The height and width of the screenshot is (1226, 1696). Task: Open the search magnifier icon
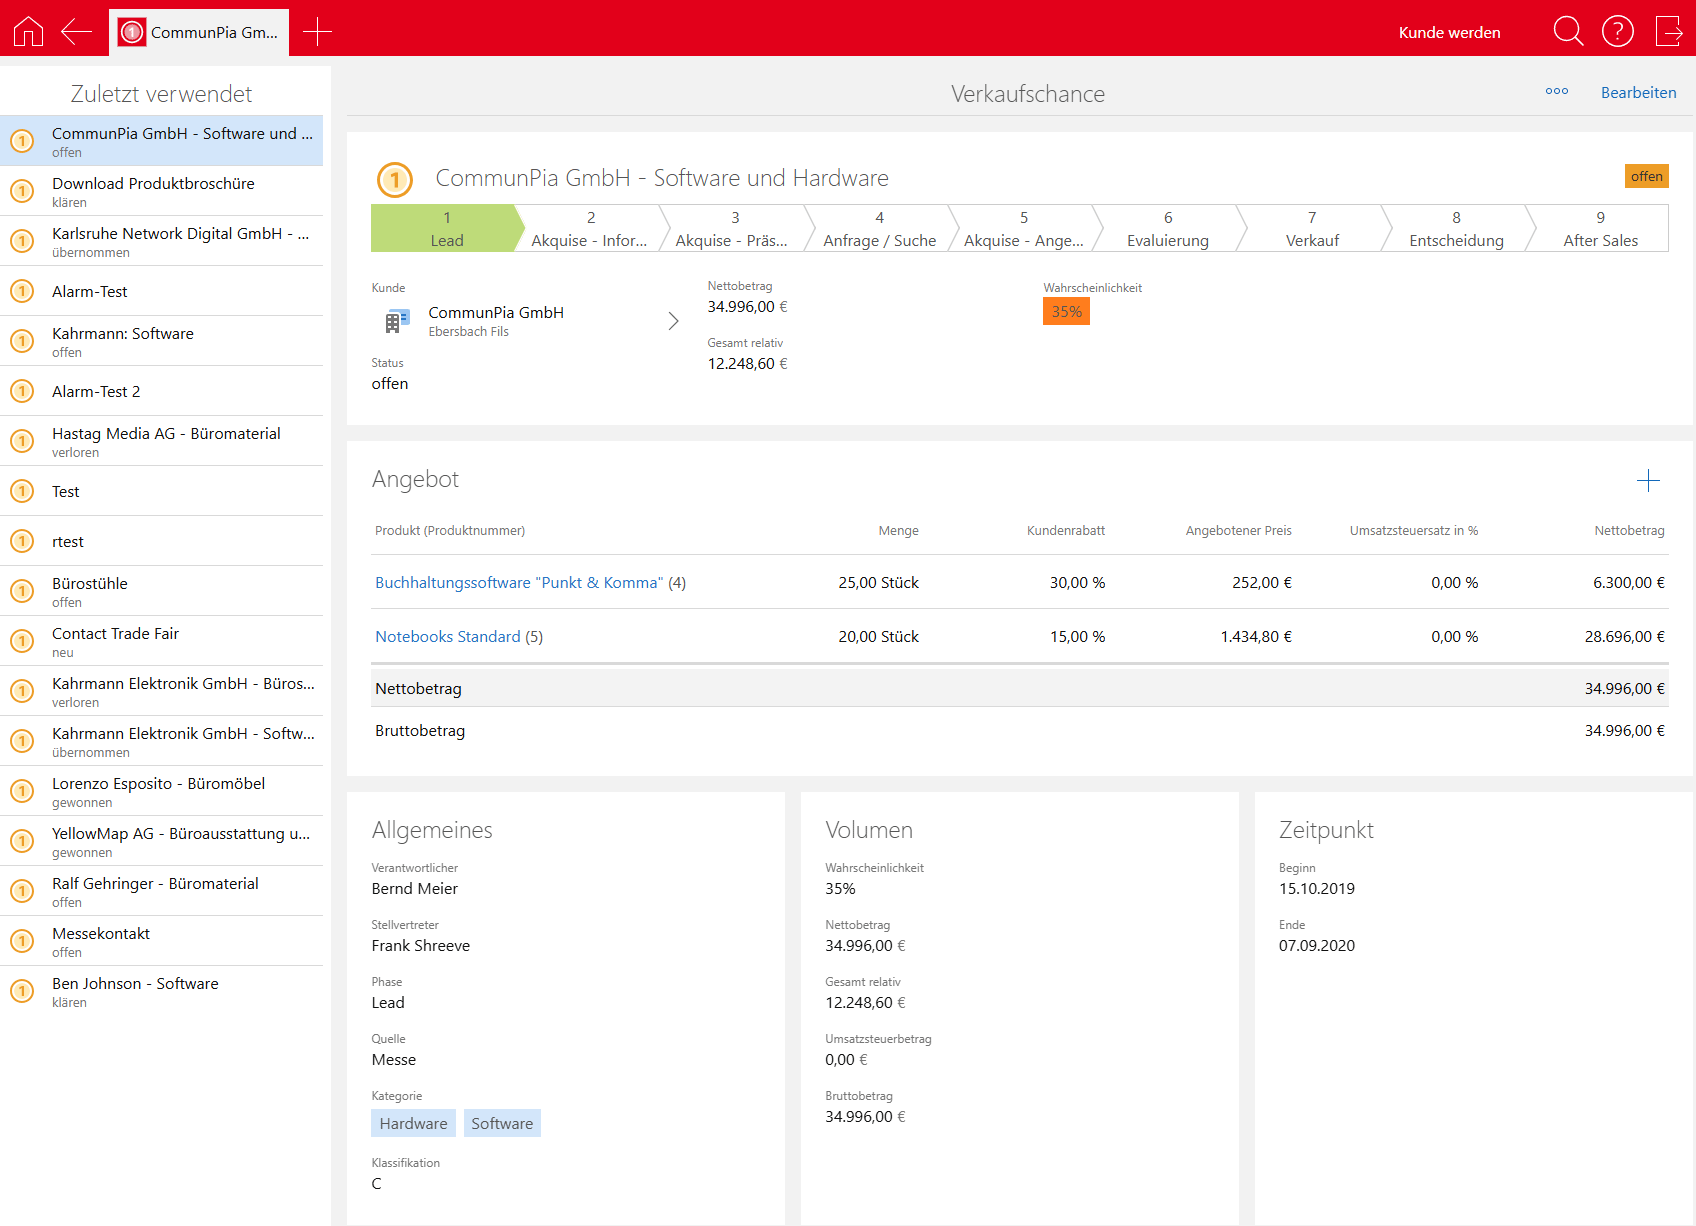pos(1568,32)
